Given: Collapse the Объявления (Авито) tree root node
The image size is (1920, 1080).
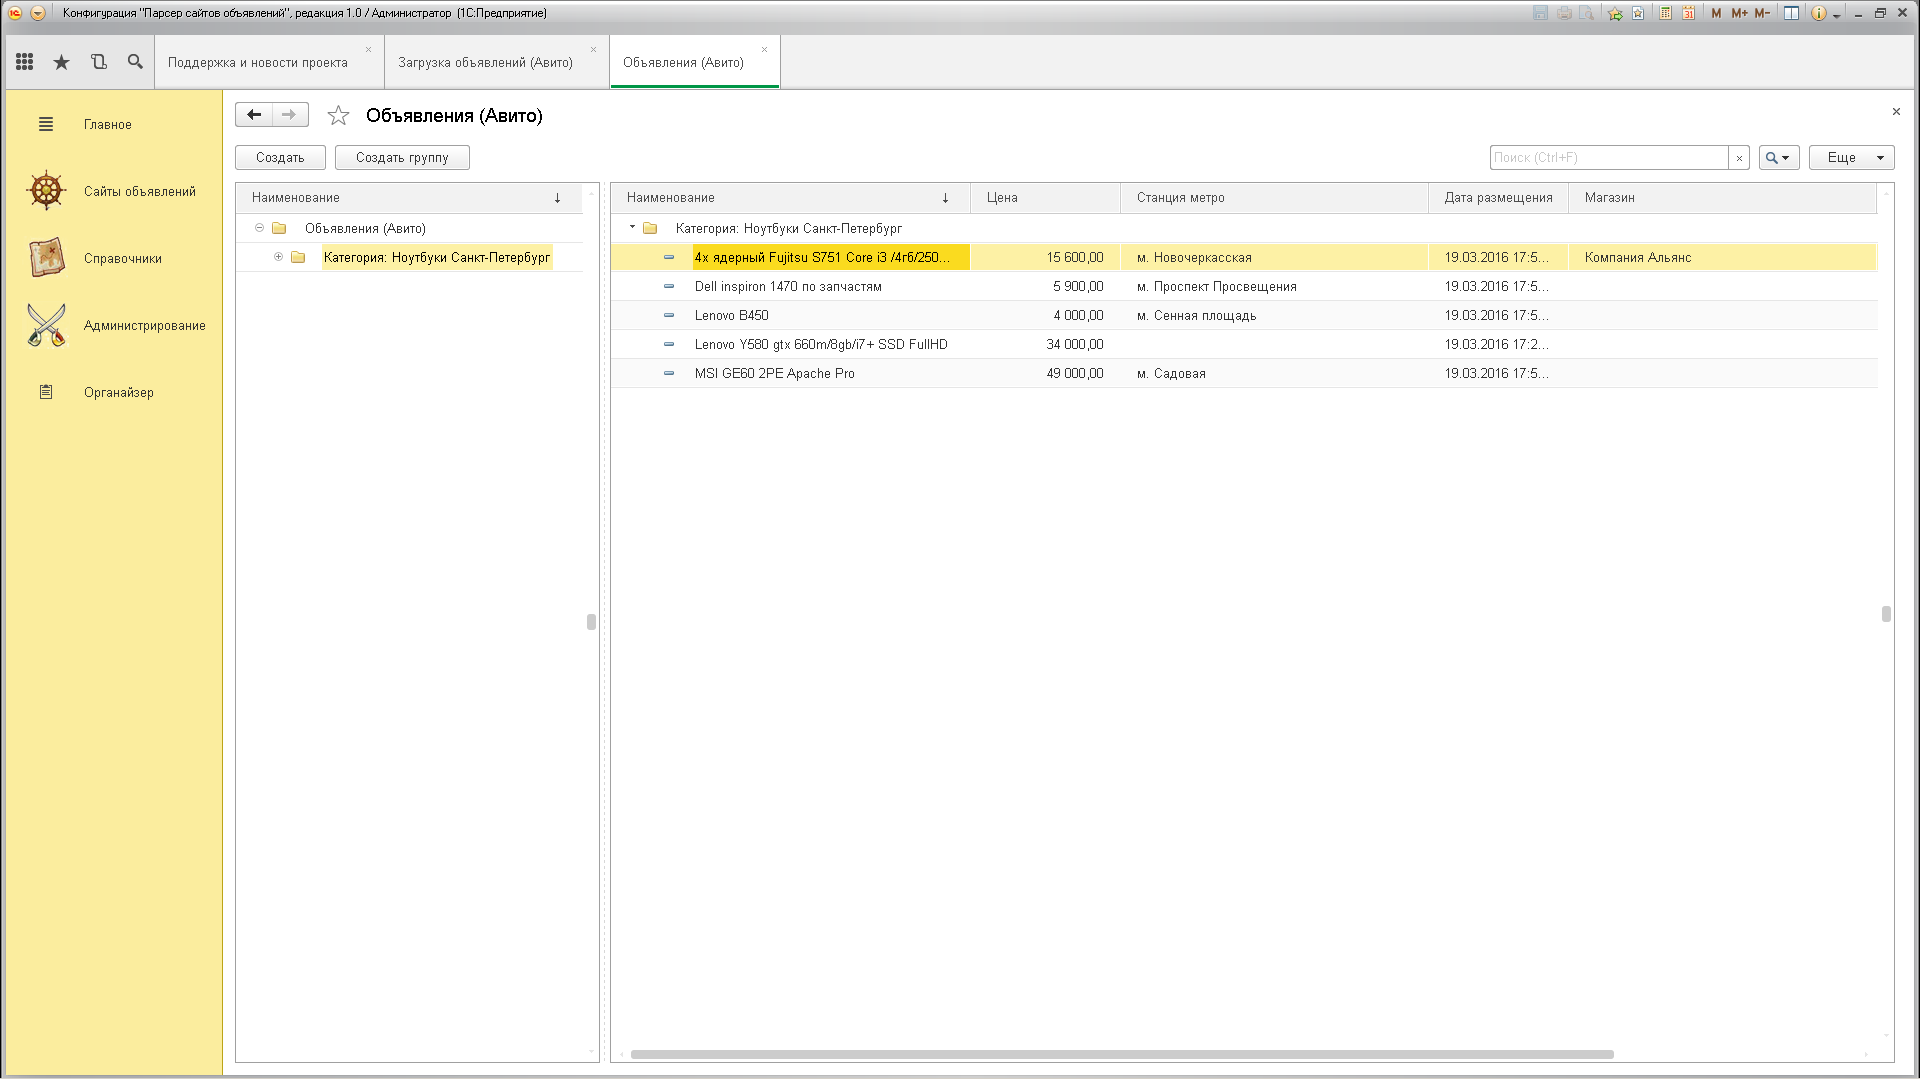Looking at the screenshot, I should click(259, 228).
